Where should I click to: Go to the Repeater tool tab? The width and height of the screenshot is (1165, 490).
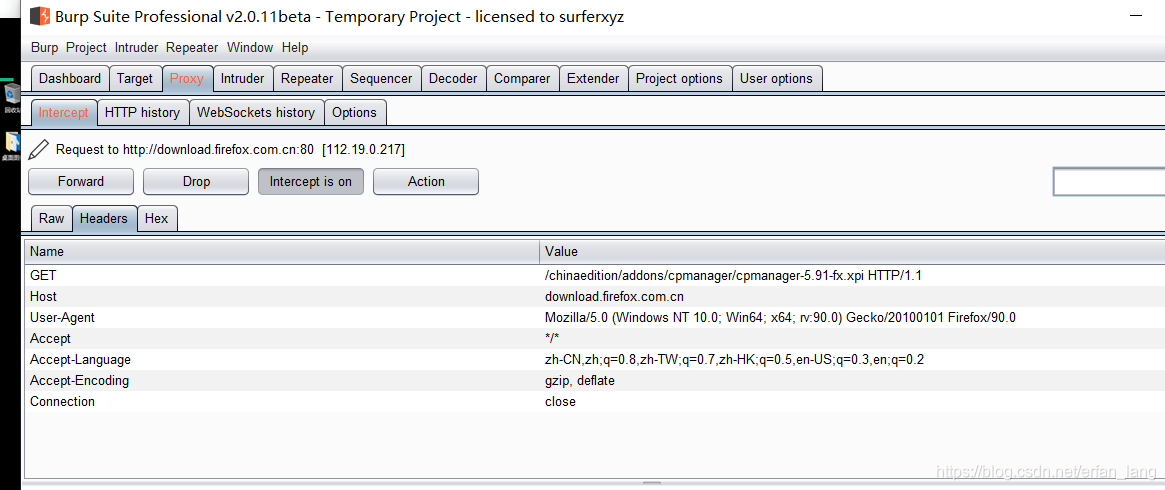tap(307, 79)
